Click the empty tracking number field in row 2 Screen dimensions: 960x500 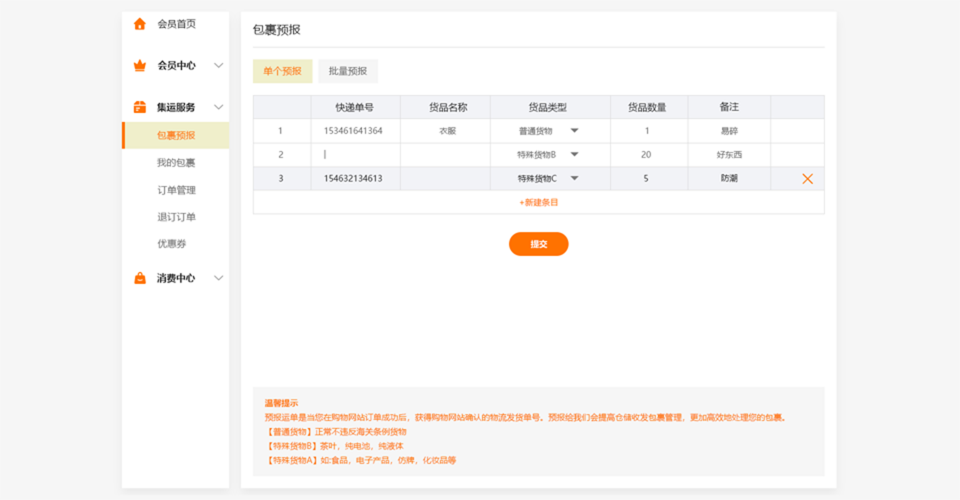[x=355, y=155]
